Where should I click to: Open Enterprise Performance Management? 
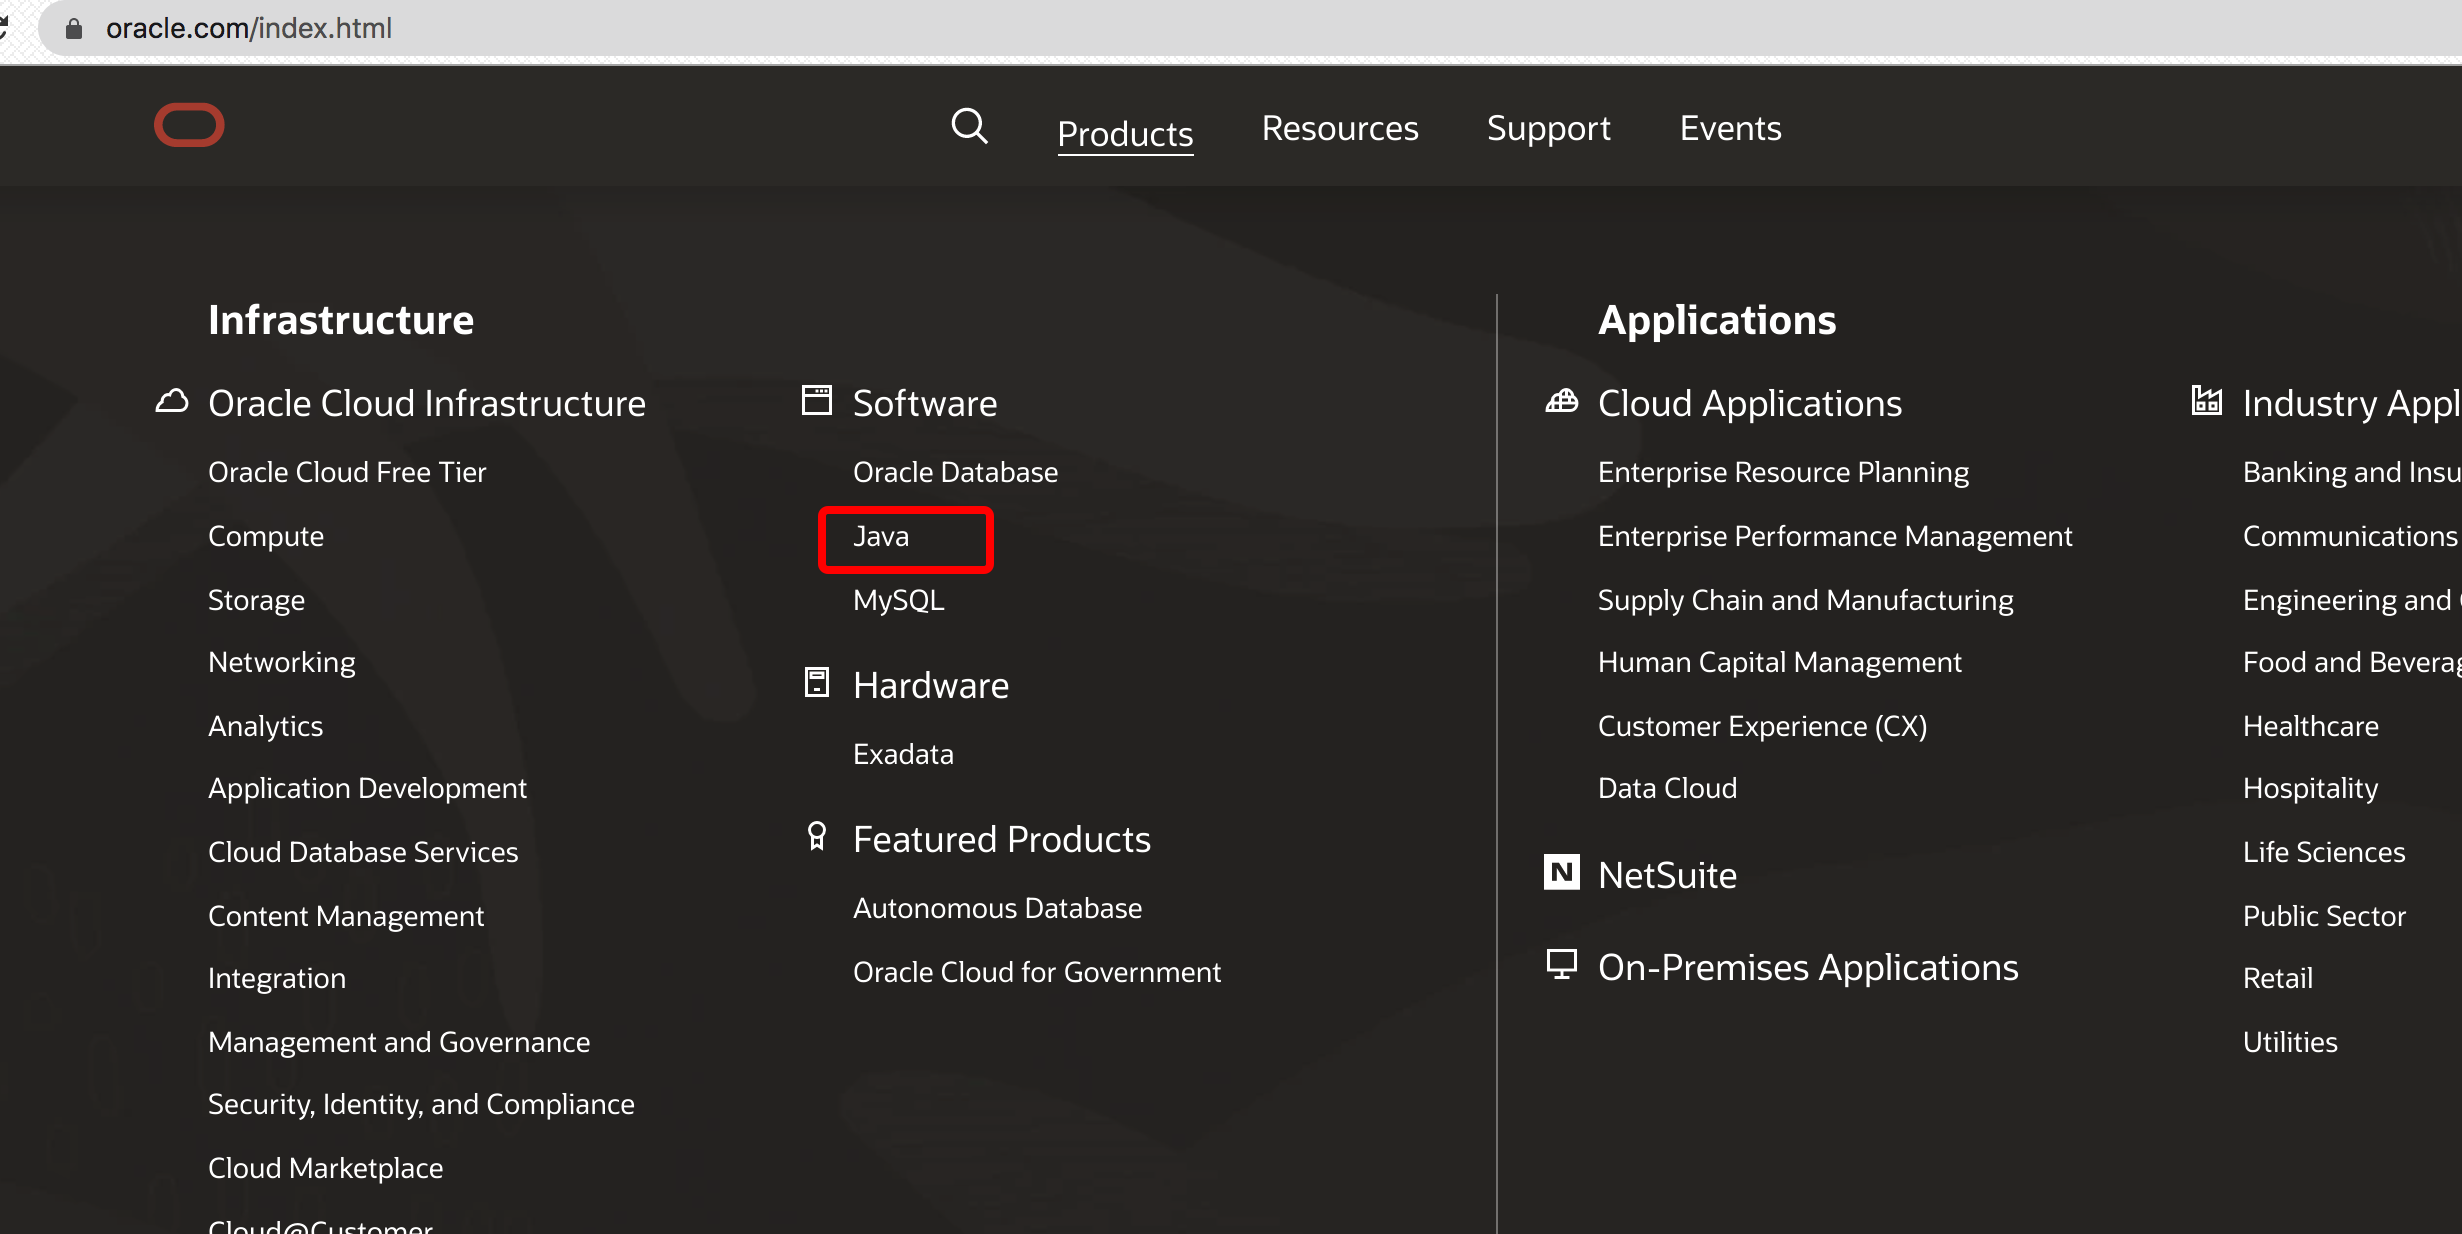pos(1835,536)
